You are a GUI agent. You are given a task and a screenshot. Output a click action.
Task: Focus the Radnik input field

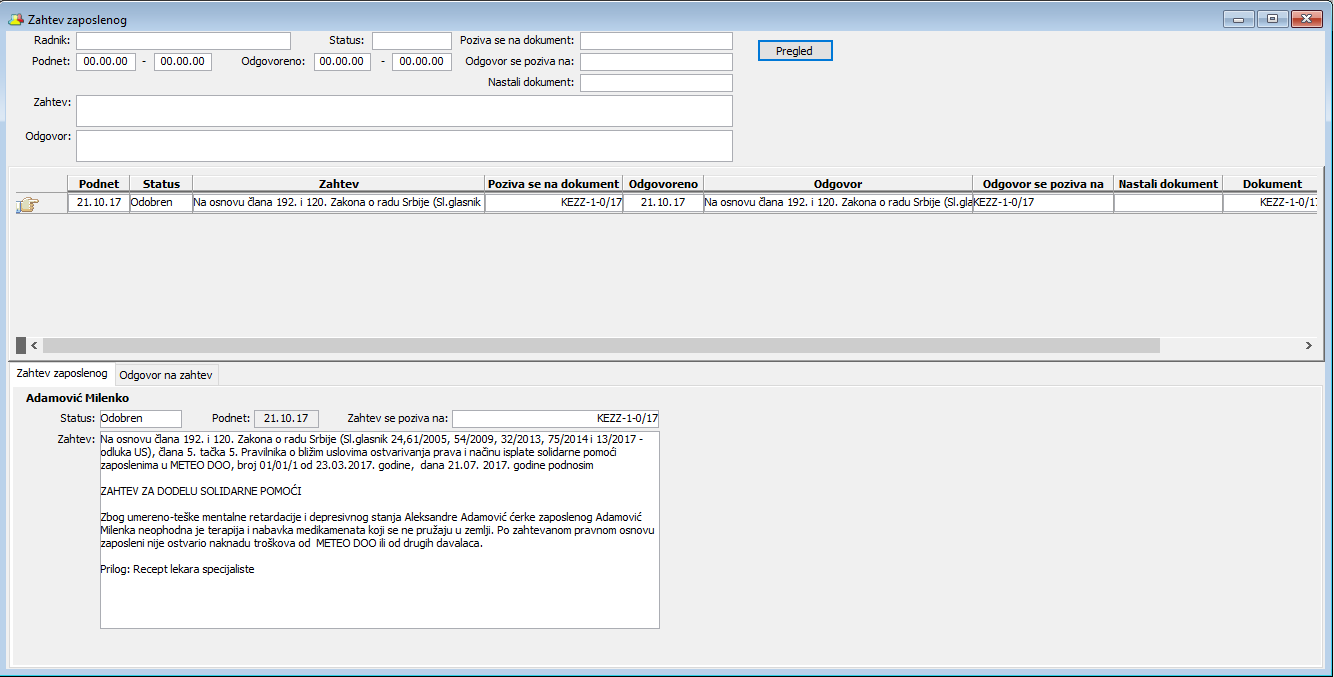click(183, 41)
